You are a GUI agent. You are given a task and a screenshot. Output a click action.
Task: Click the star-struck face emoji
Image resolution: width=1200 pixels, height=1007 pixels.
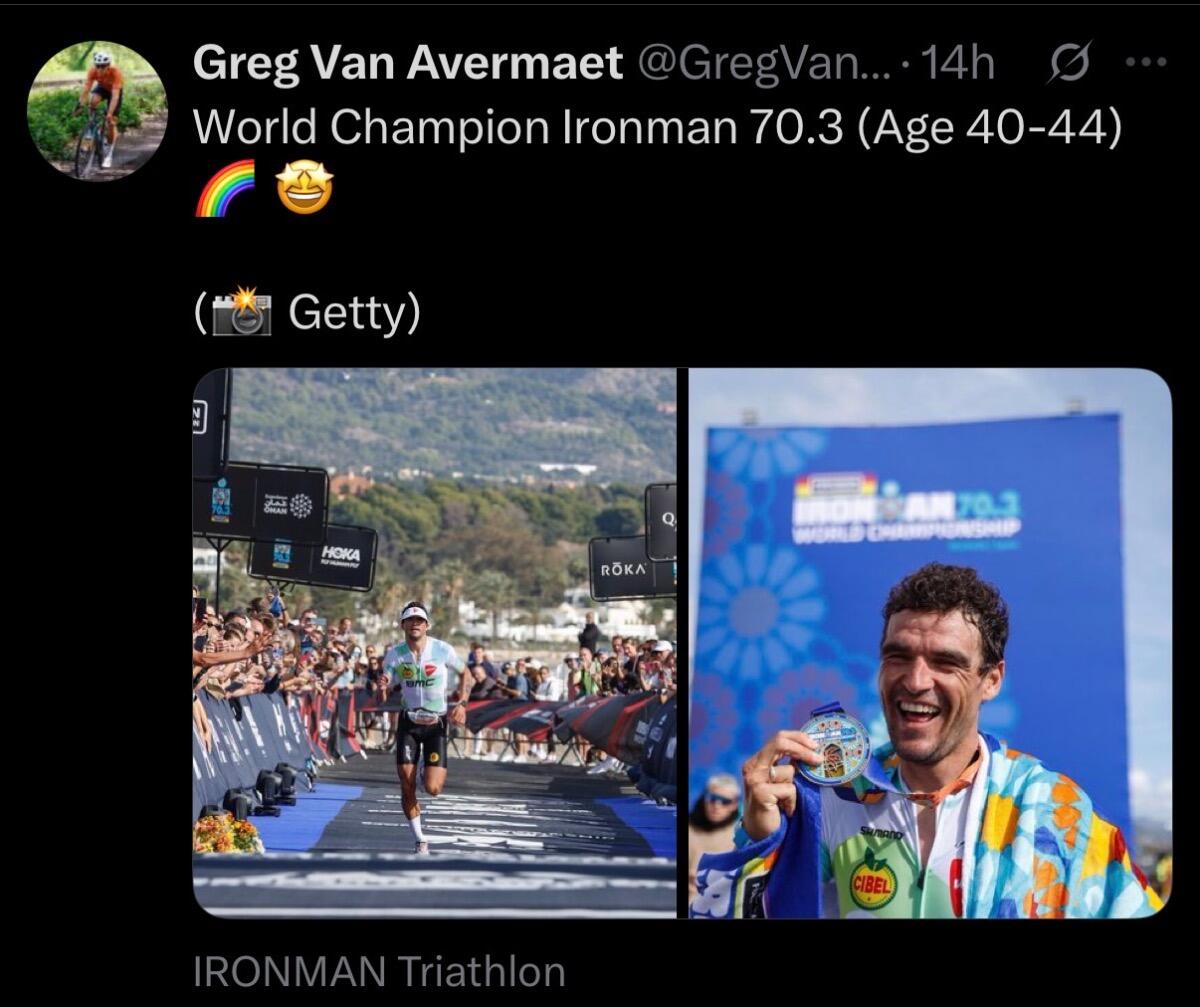305,189
